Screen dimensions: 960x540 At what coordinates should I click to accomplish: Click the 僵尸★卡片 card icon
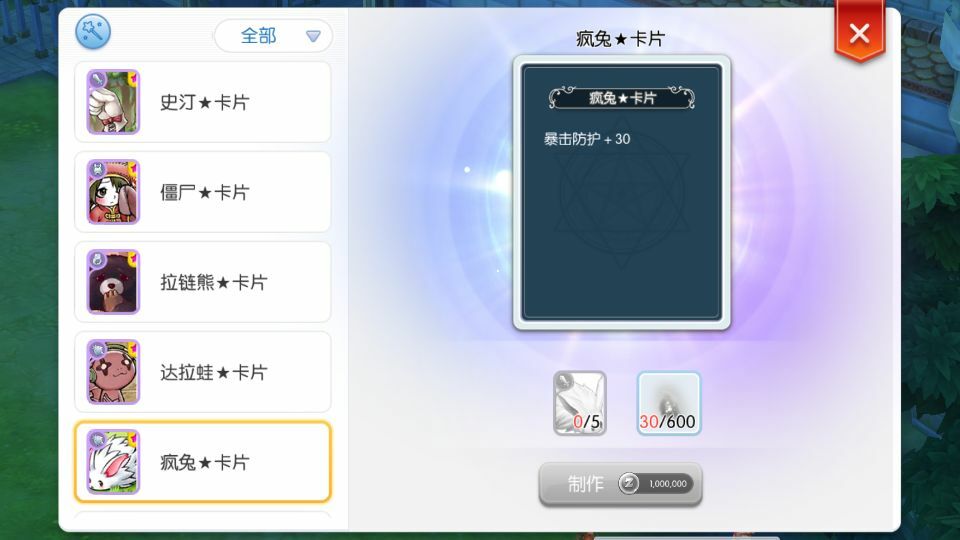[113, 192]
